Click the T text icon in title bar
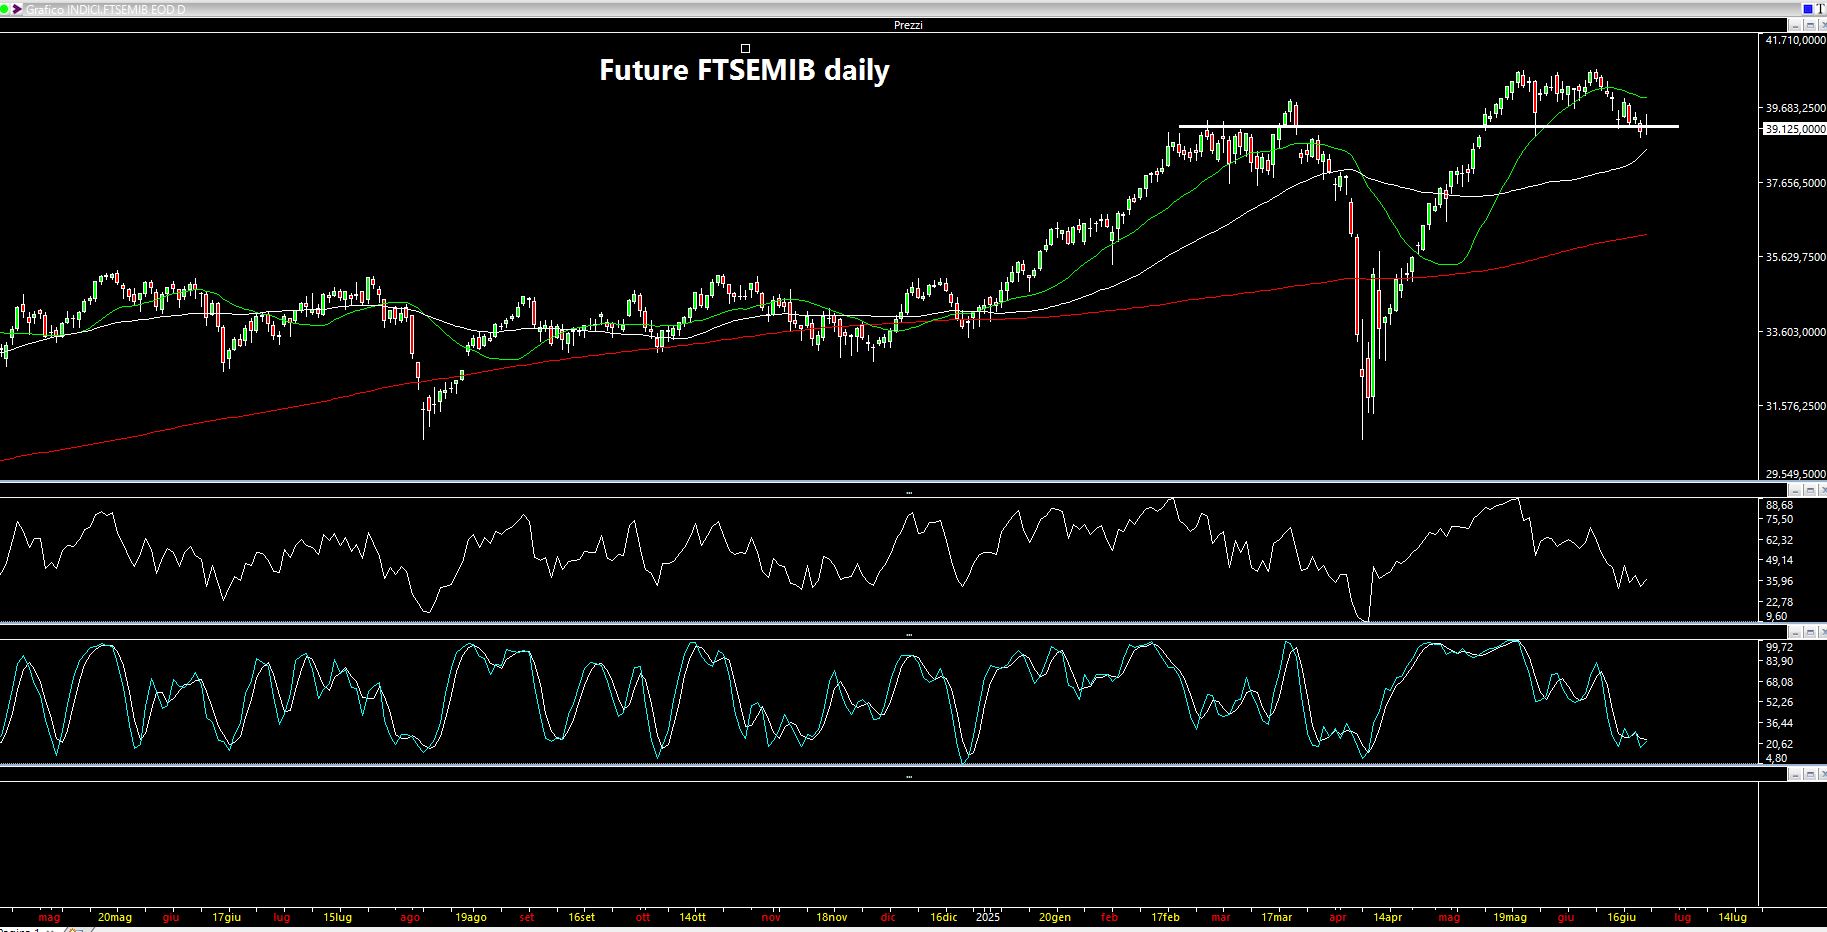Image resolution: width=1827 pixels, height=932 pixels. (1820, 9)
